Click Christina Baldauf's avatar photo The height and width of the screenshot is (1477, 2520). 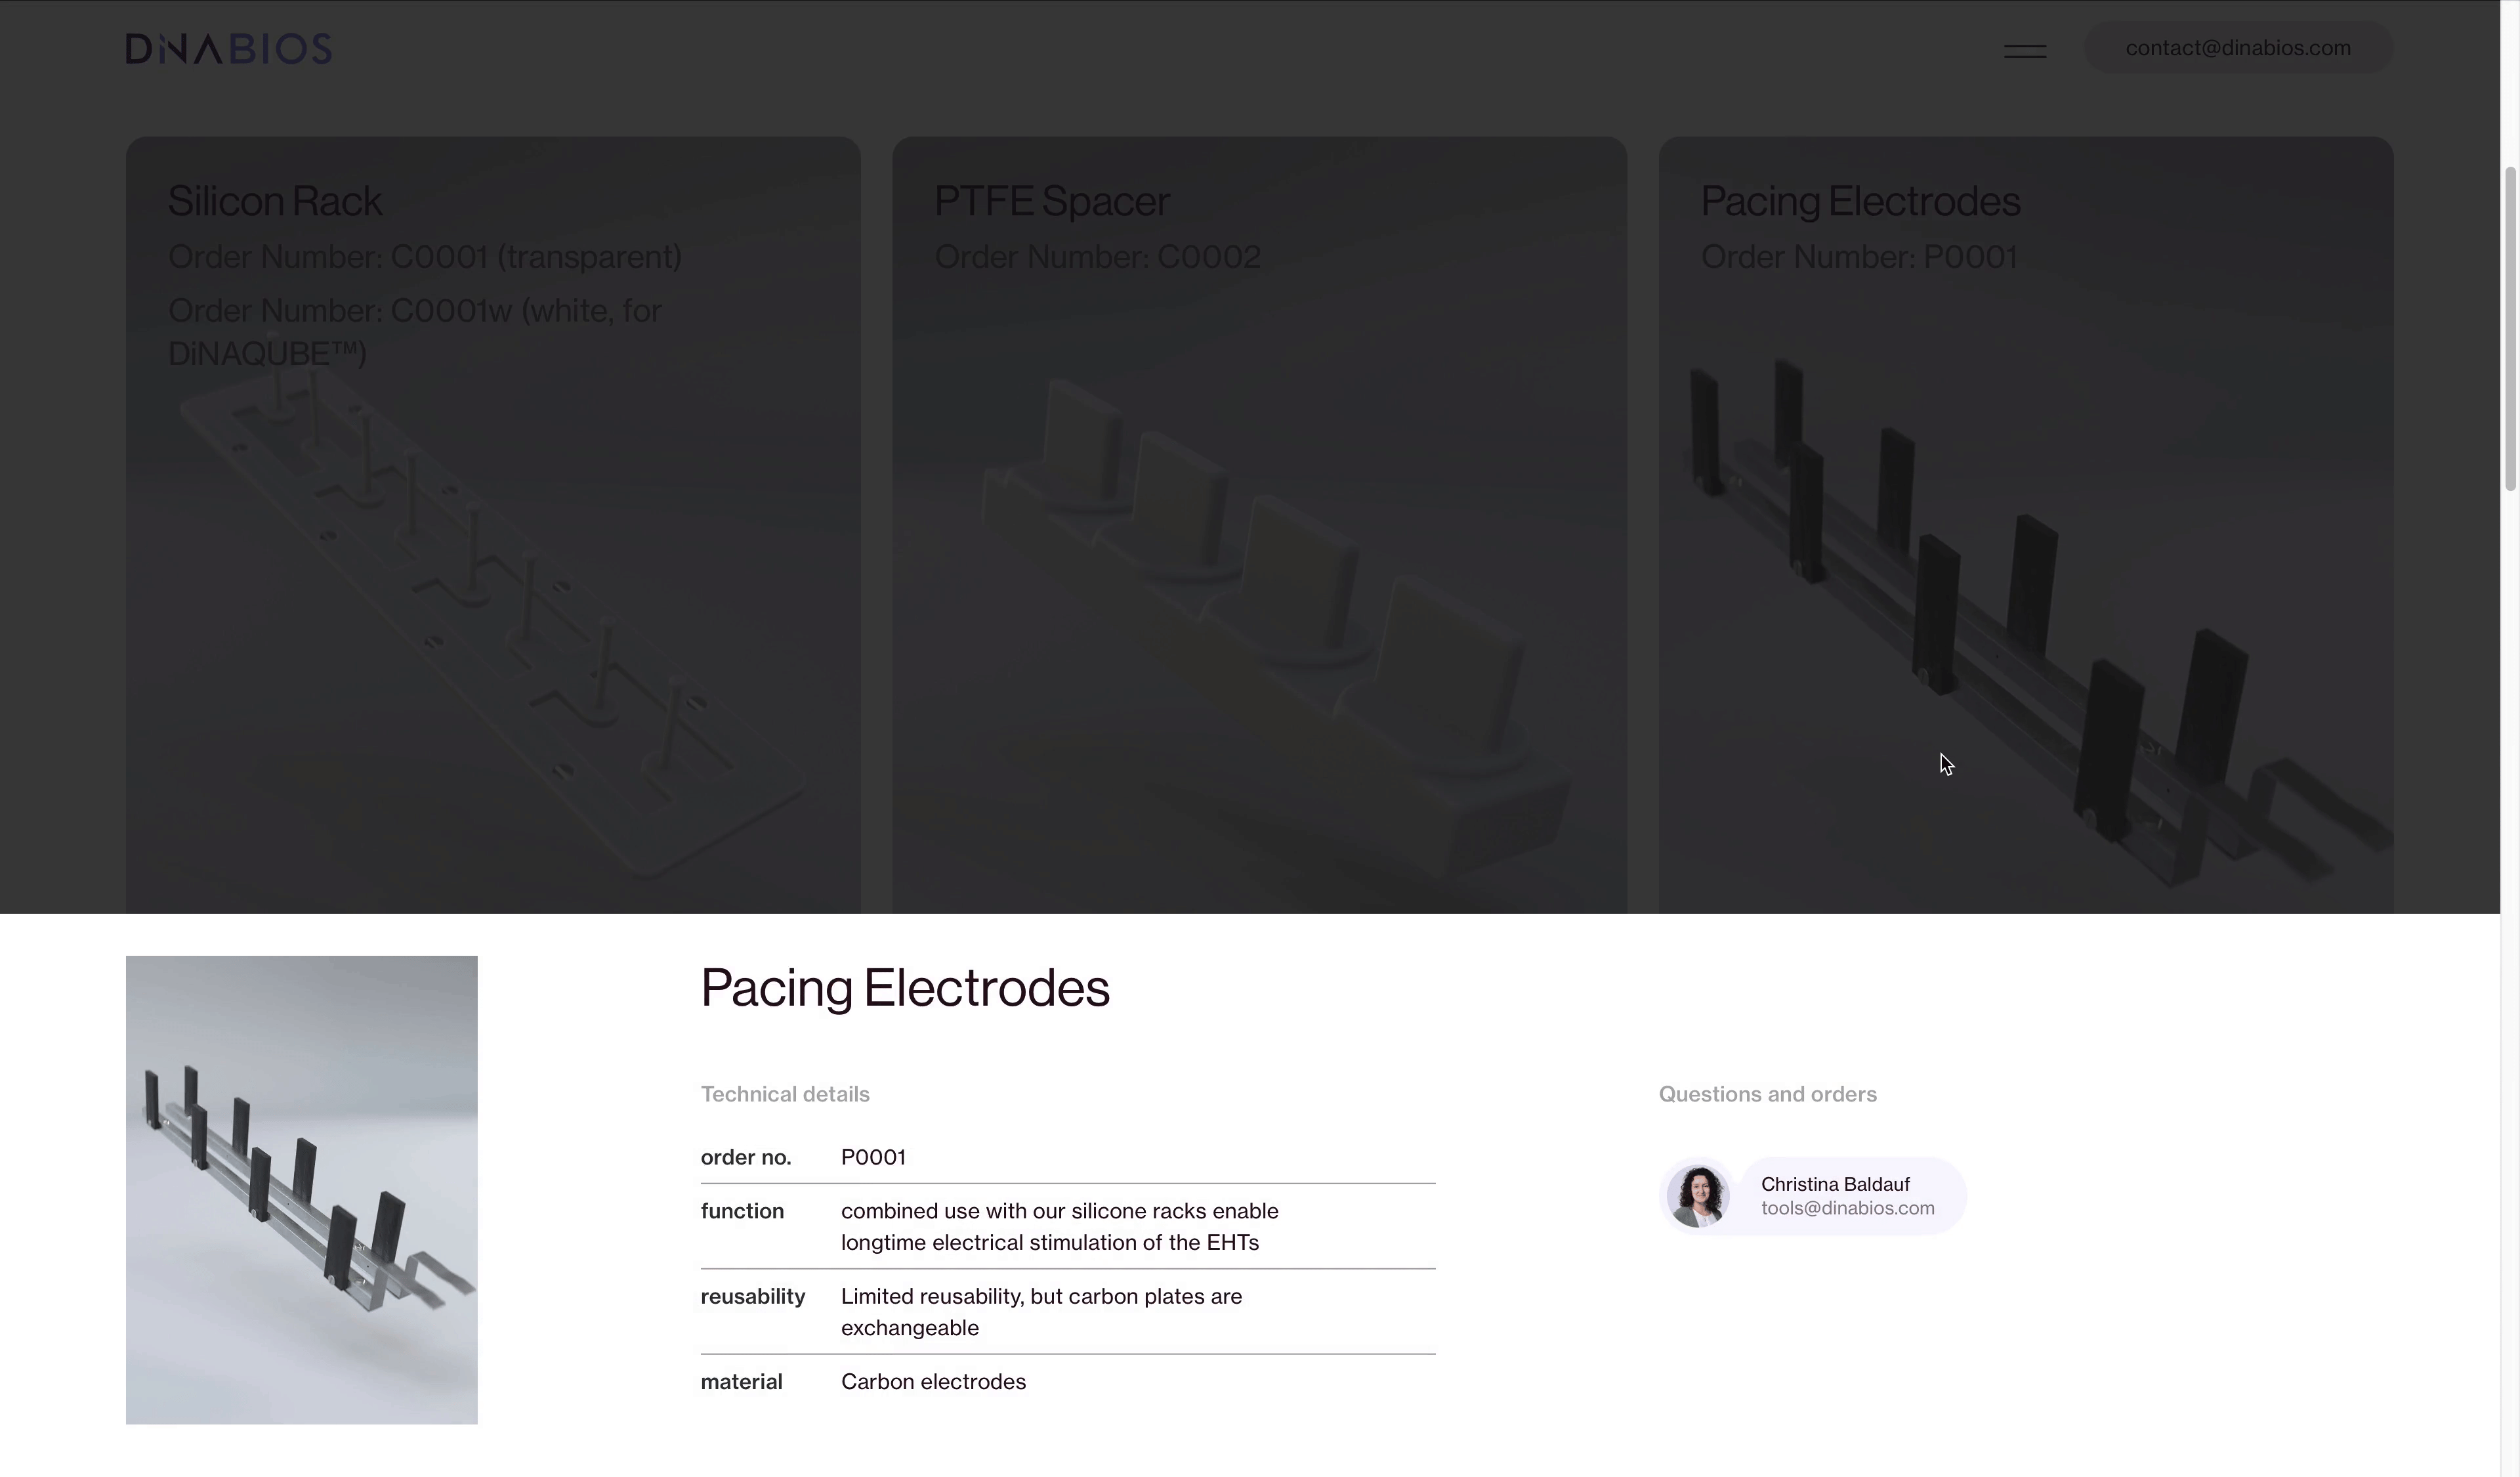pos(1697,1195)
